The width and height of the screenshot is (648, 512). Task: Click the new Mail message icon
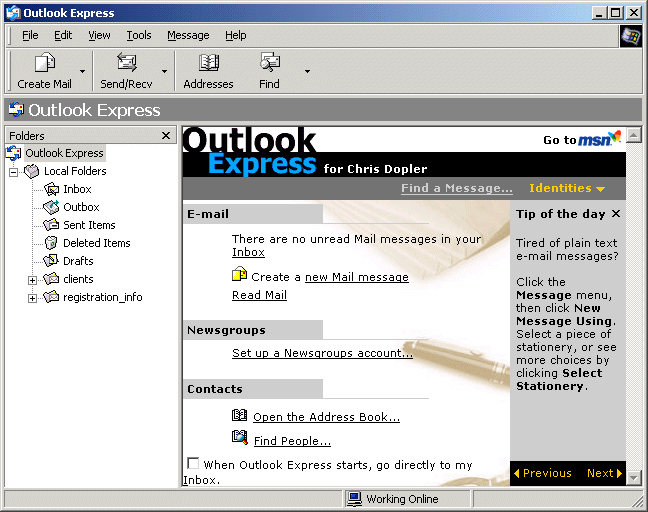pos(239,275)
